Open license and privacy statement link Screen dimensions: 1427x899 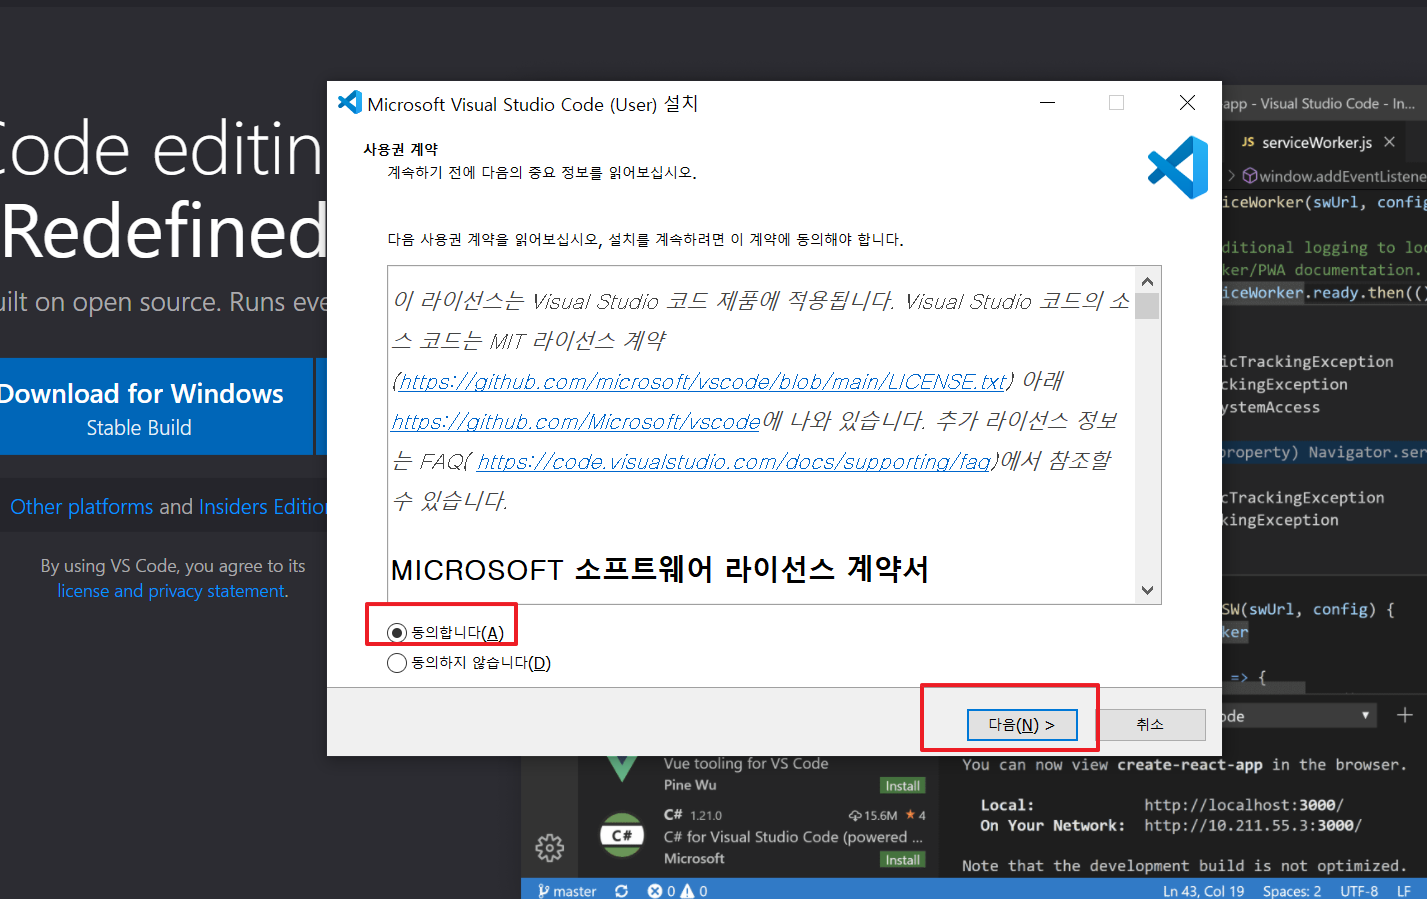[x=171, y=591]
